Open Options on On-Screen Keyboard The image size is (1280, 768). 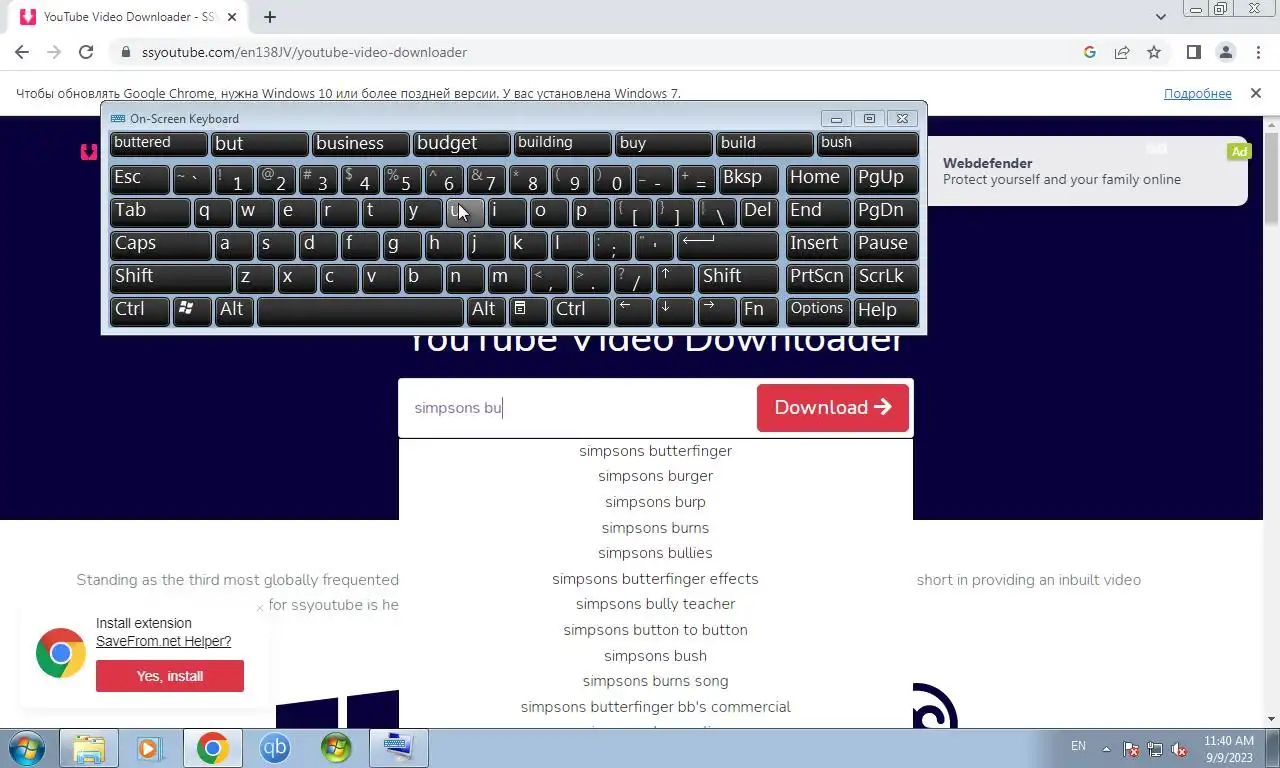818,310
